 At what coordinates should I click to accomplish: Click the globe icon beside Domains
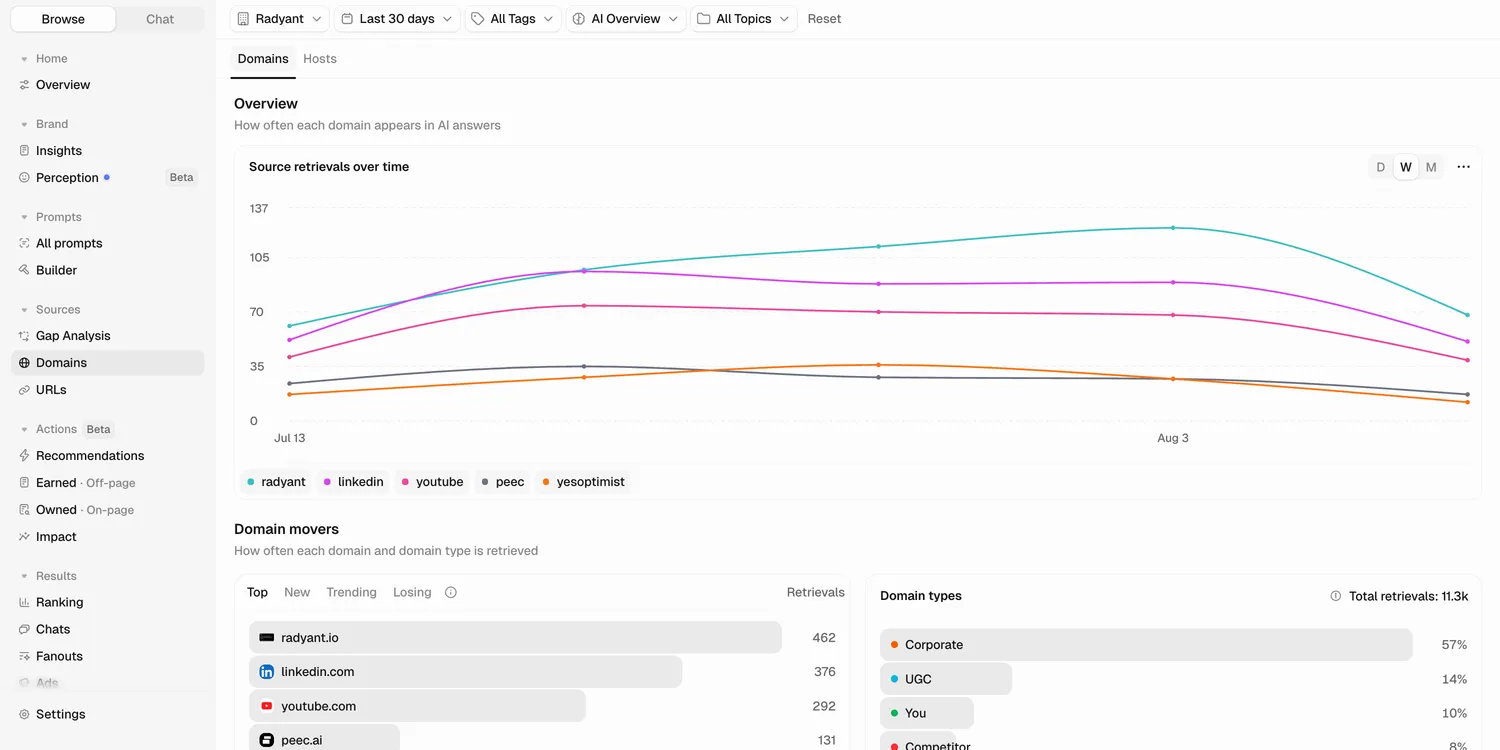[x=24, y=363]
